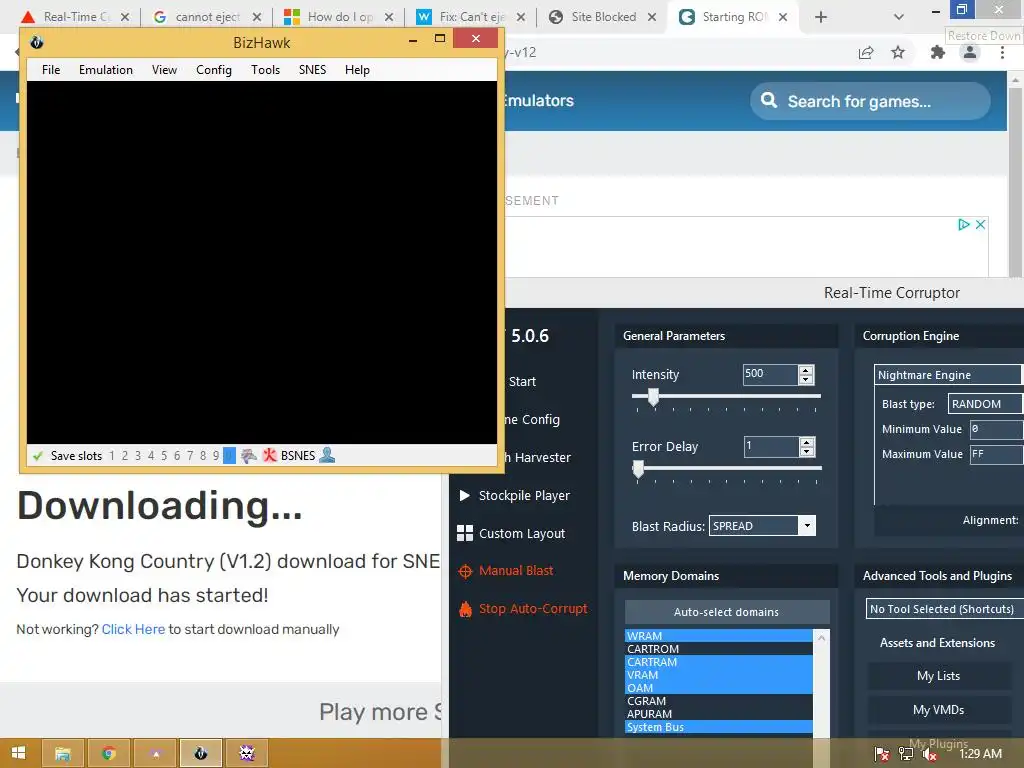Click the Auto-select domains button

pos(727,612)
